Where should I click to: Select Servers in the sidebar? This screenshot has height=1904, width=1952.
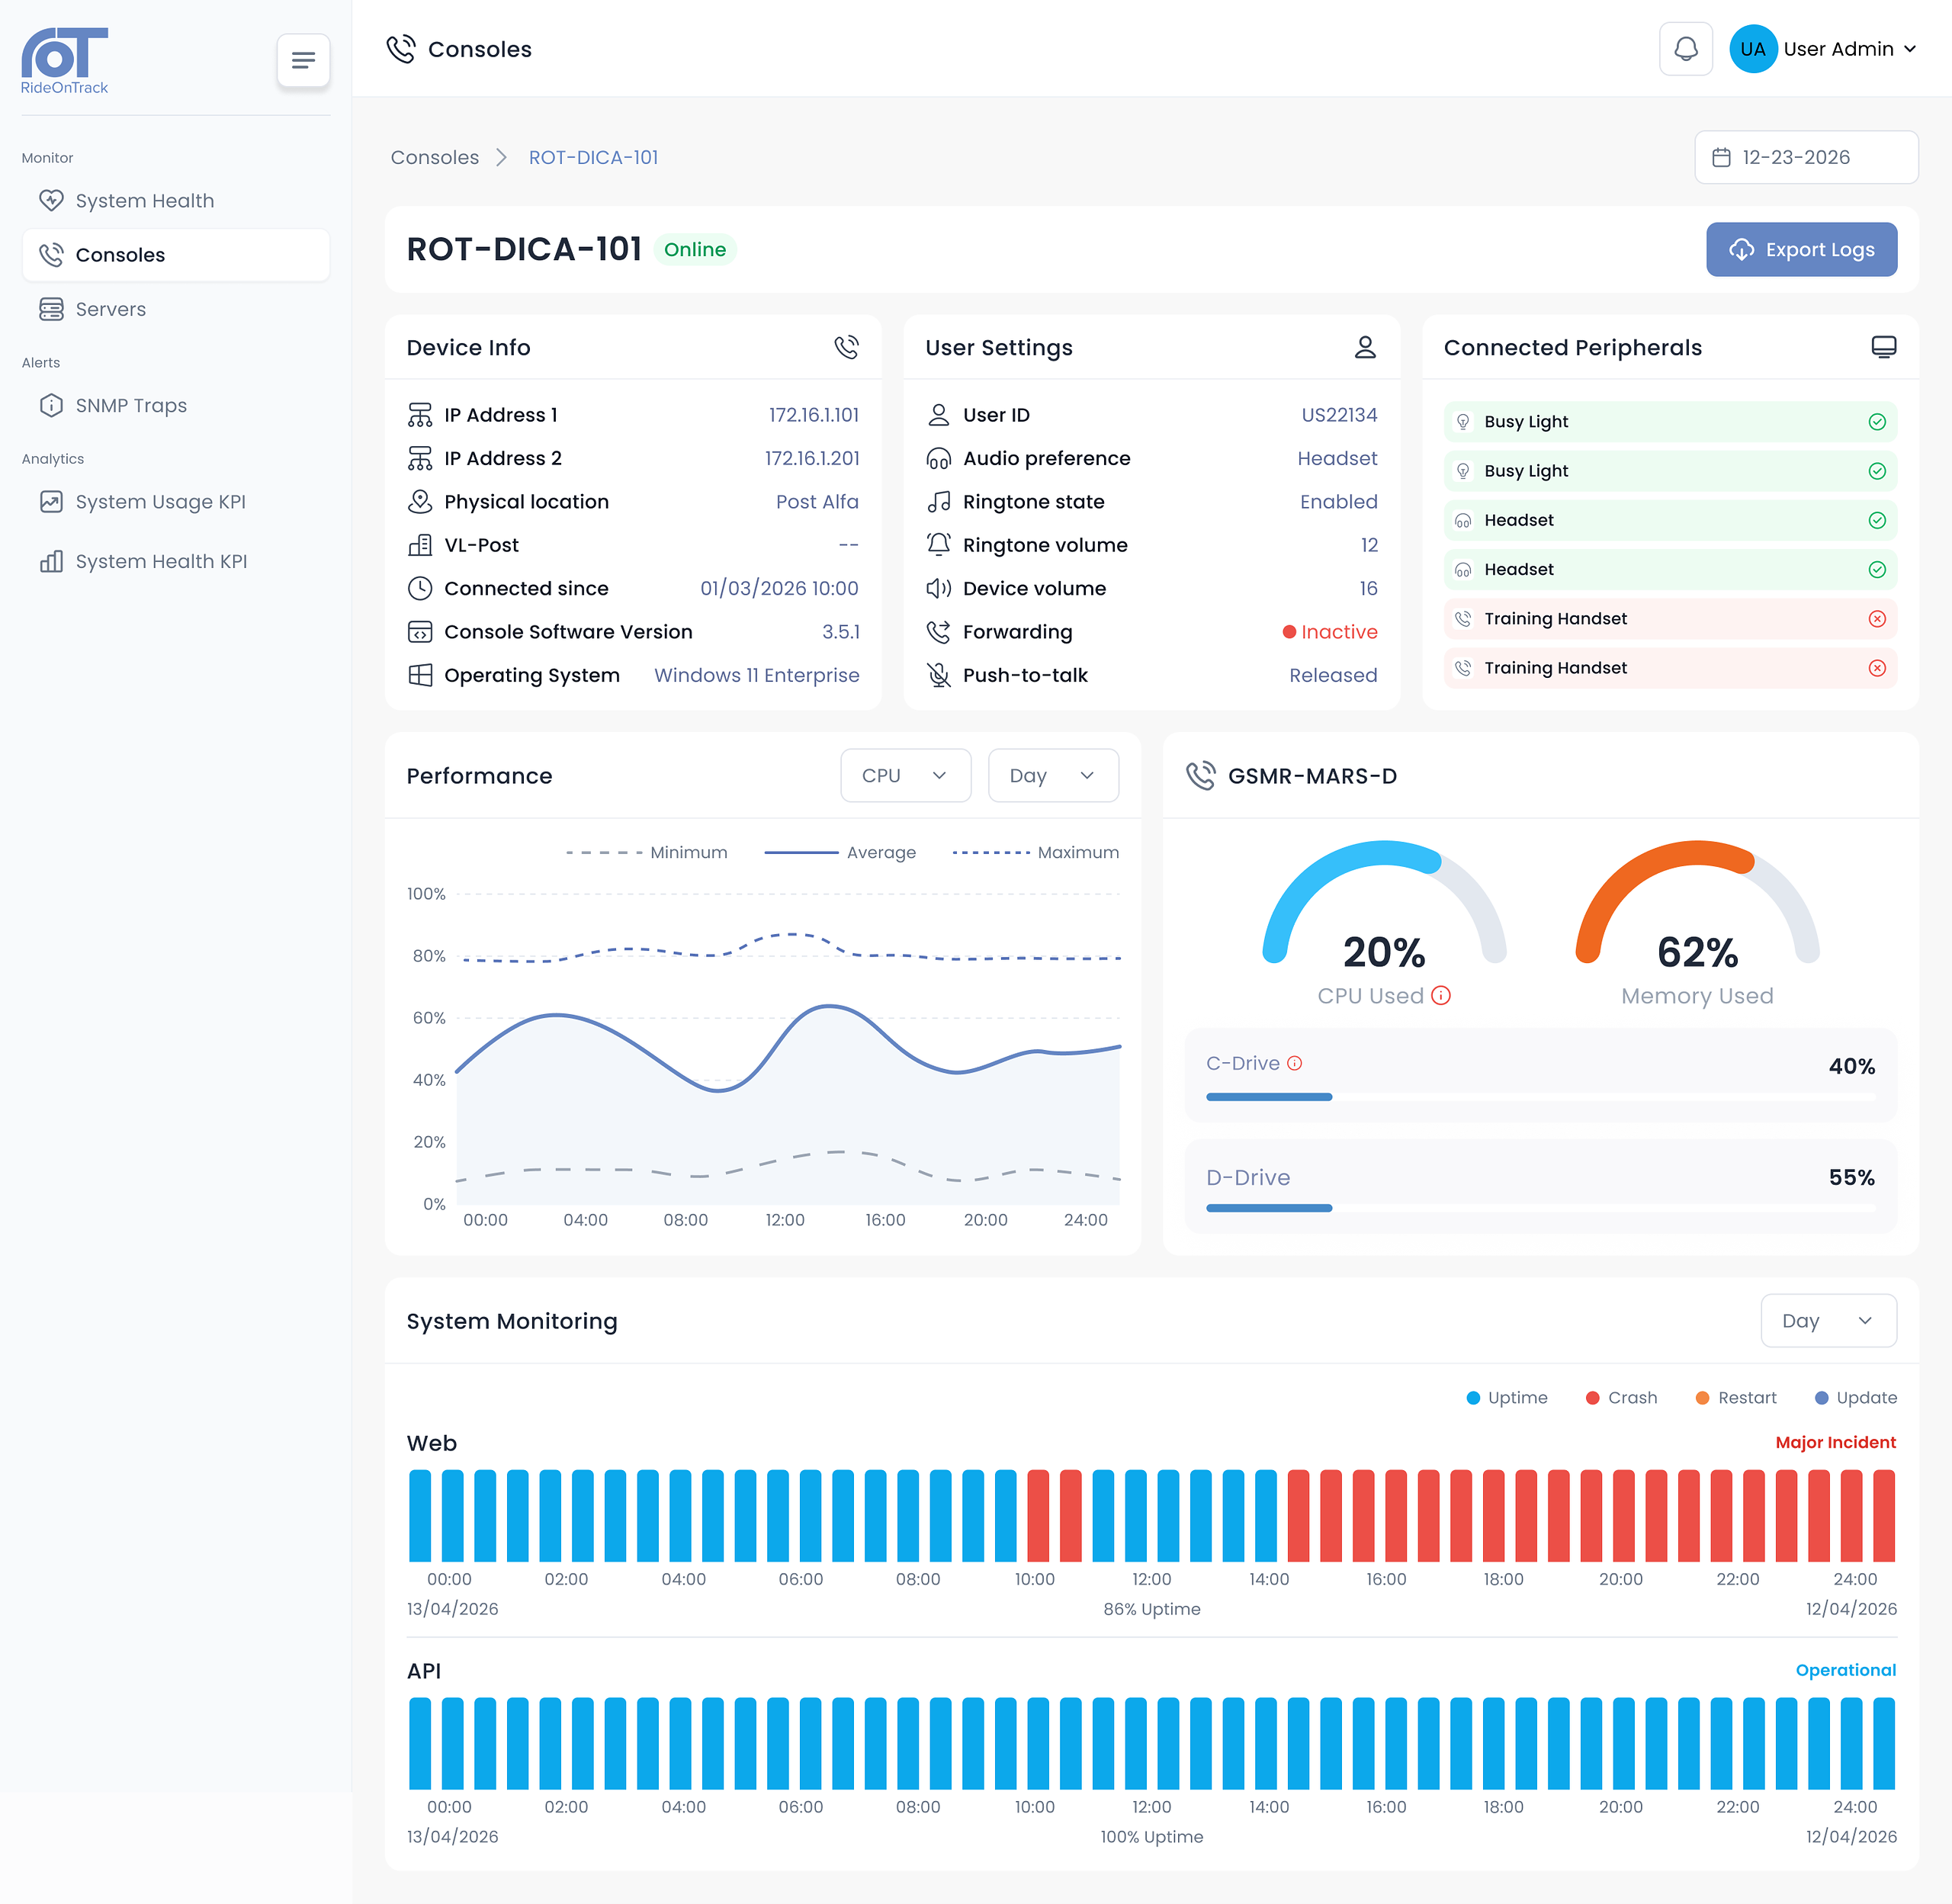pos(176,309)
